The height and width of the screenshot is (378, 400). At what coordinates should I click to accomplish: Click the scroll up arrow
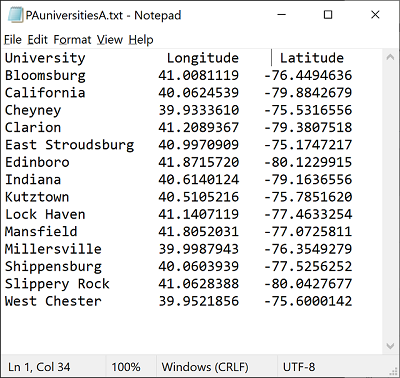click(x=390, y=57)
